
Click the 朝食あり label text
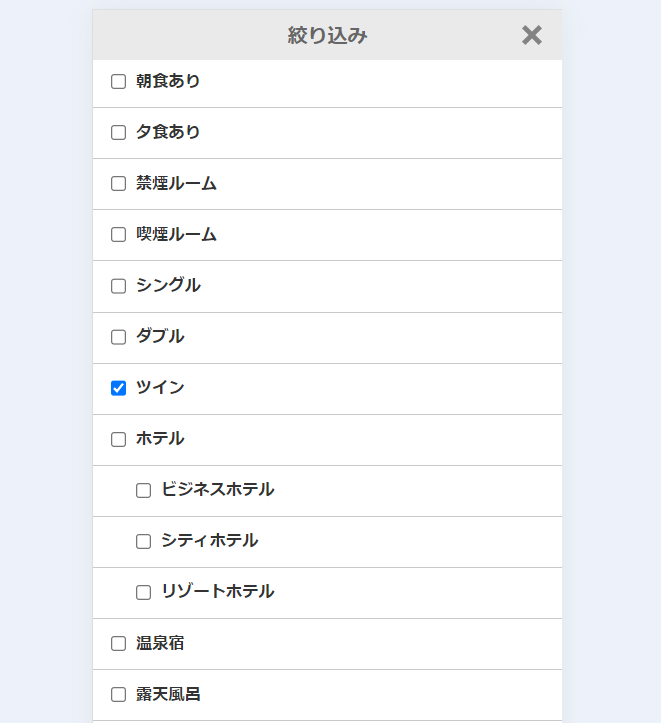168,81
